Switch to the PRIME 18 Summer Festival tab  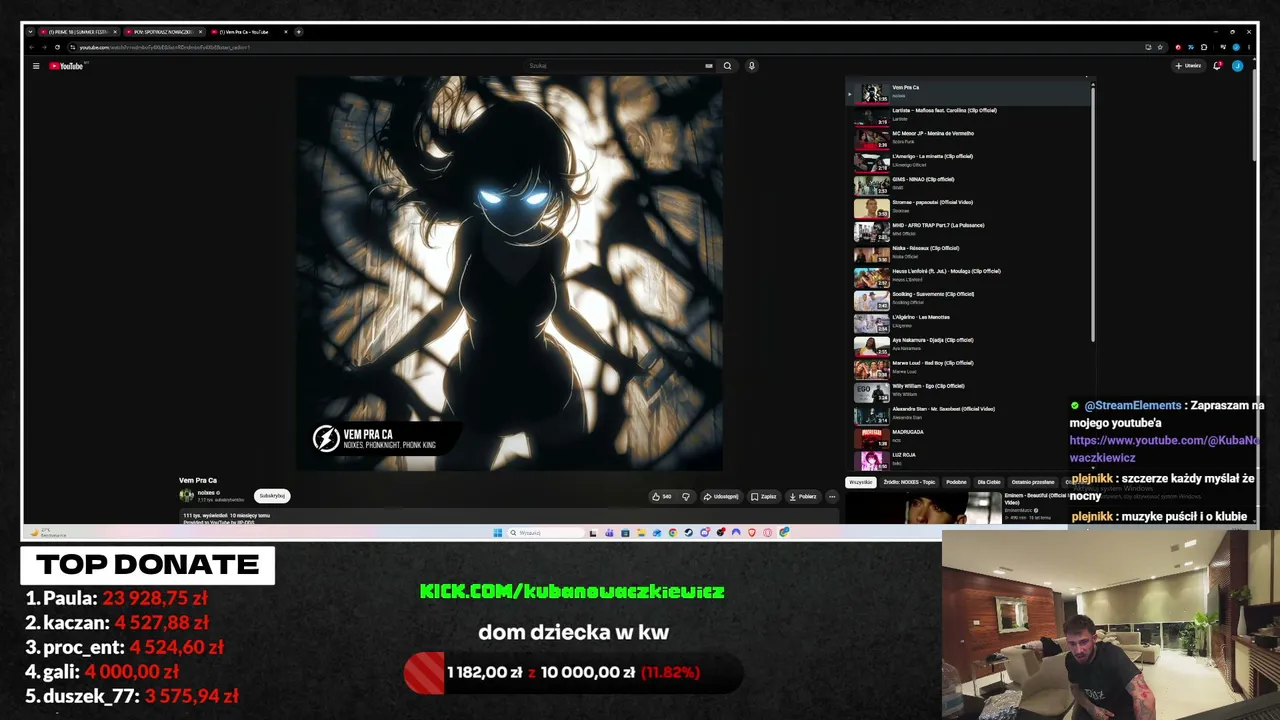tap(79, 32)
